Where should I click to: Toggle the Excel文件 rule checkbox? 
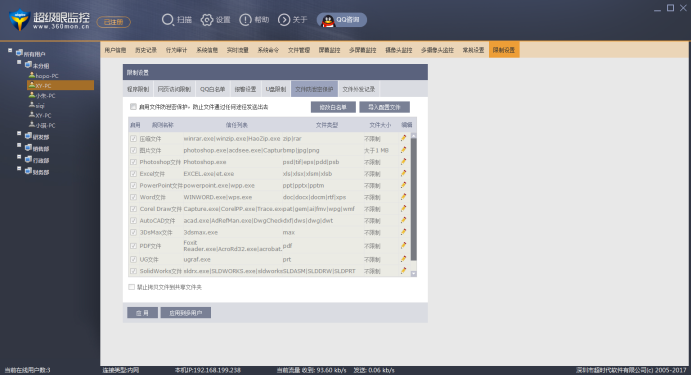(x=134, y=174)
